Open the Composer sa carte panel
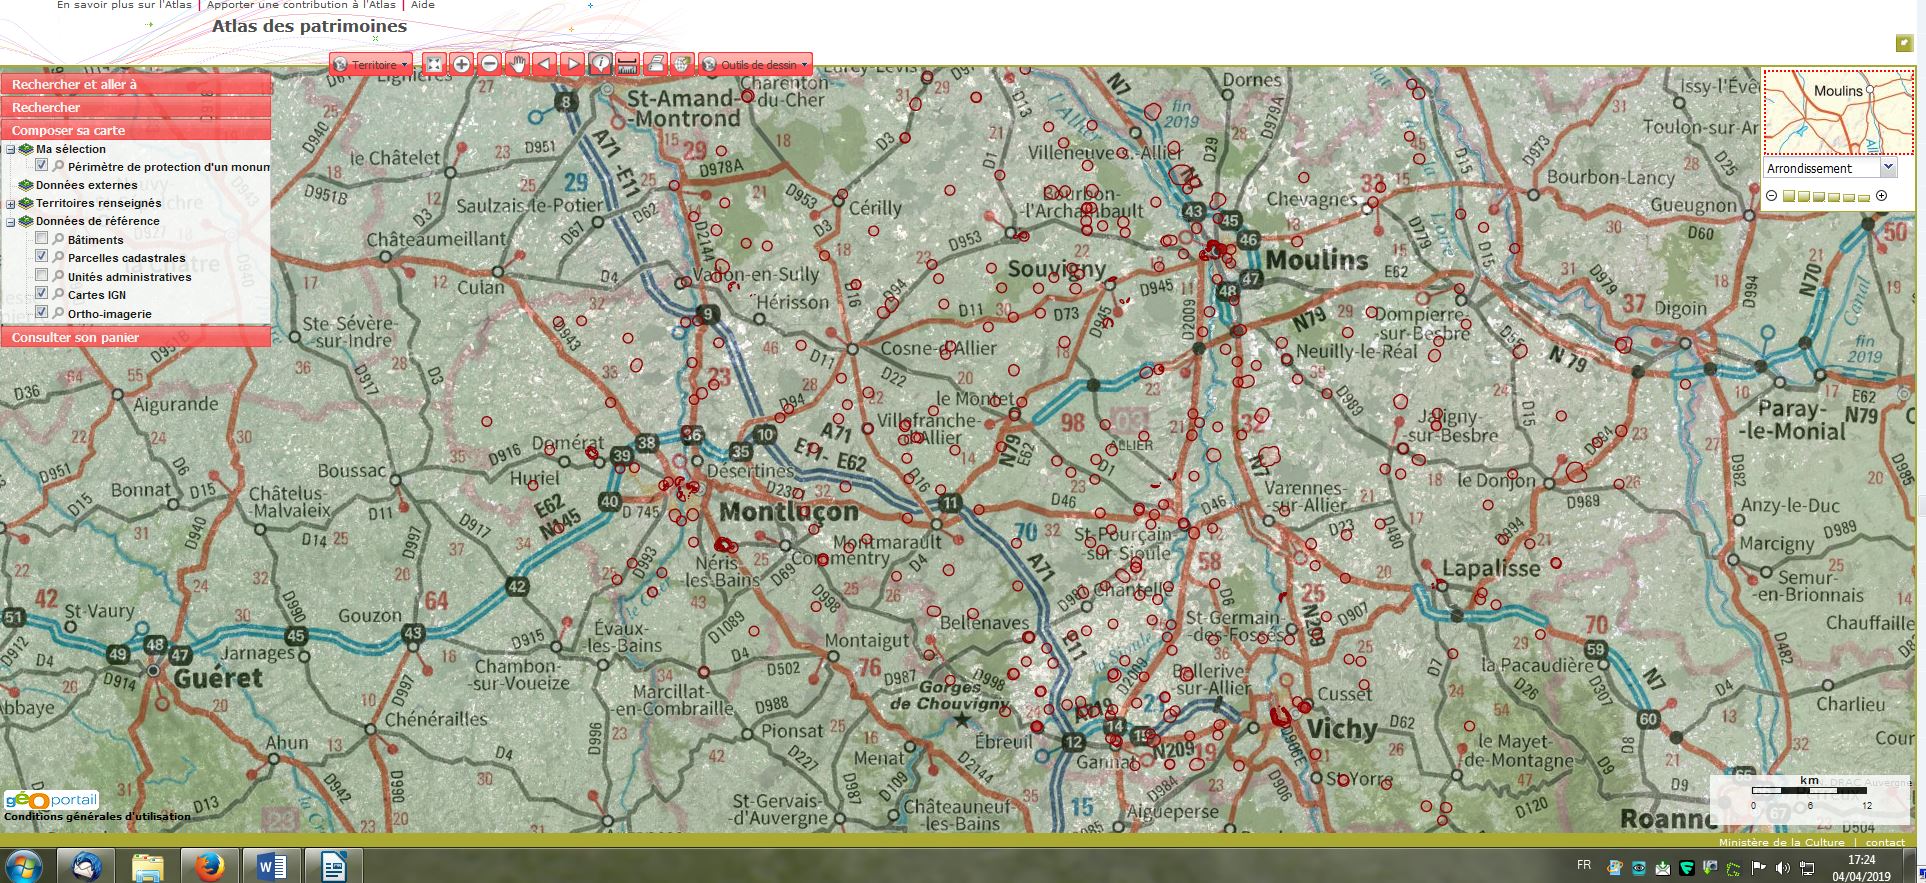Viewport: 1926px width, 883px height. 135,130
